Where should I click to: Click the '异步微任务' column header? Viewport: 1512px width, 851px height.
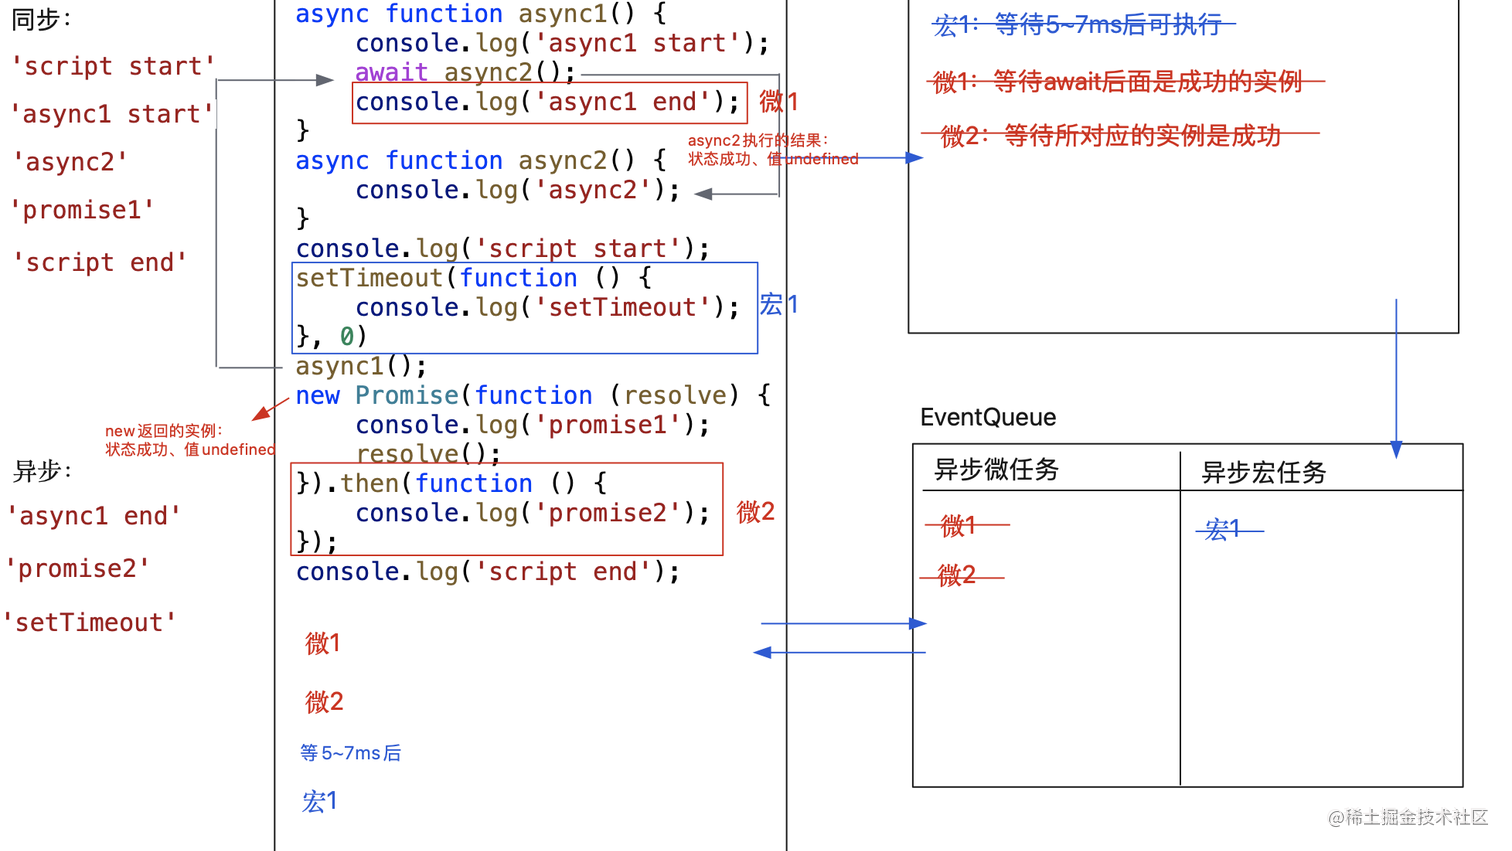pyautogui.click(x=996, y=470)
